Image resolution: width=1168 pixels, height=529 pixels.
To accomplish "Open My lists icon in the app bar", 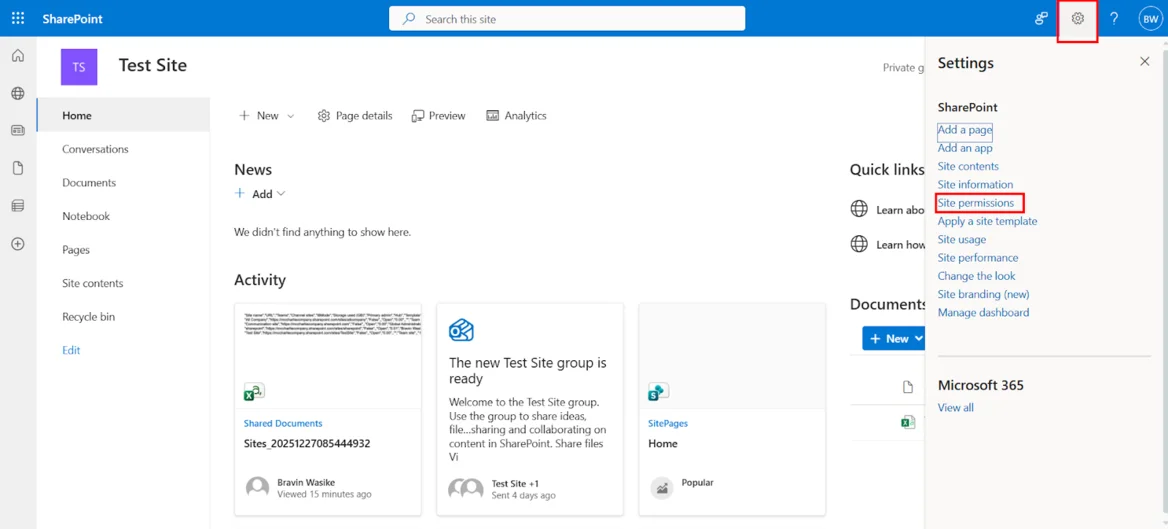I will [x=18, y=206].
